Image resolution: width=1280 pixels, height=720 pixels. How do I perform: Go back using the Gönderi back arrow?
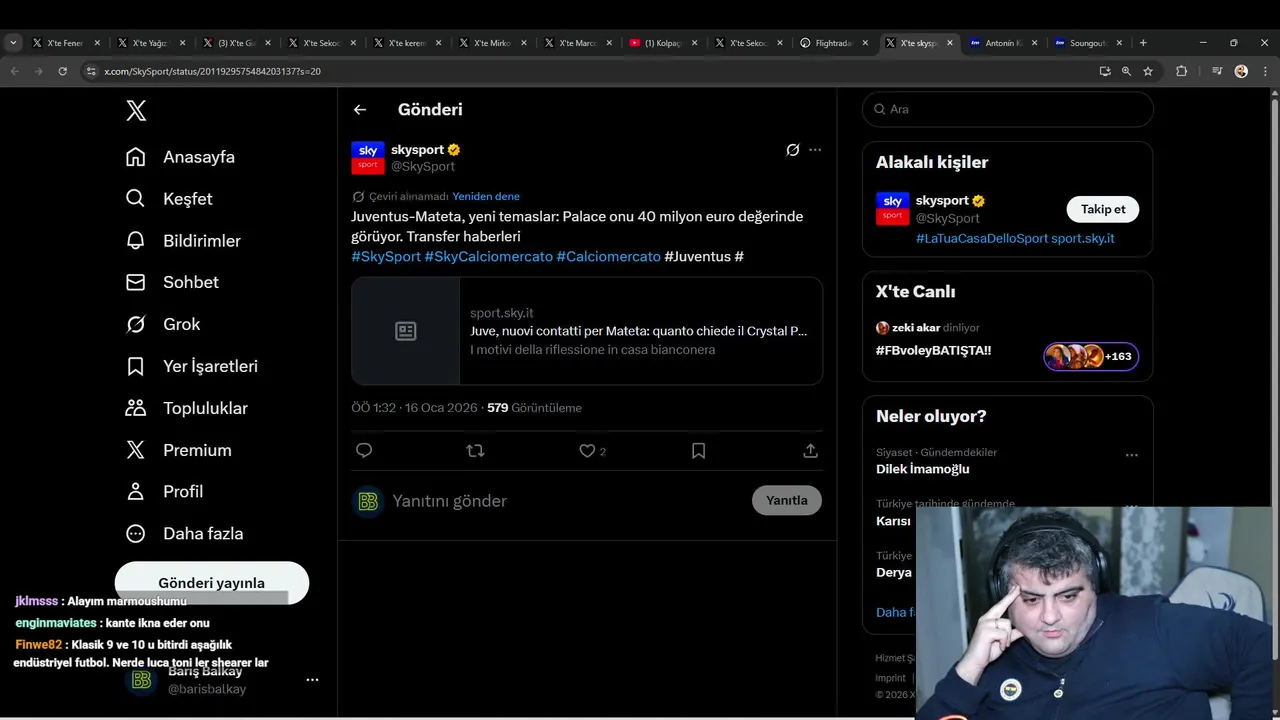tap(360, 110)
